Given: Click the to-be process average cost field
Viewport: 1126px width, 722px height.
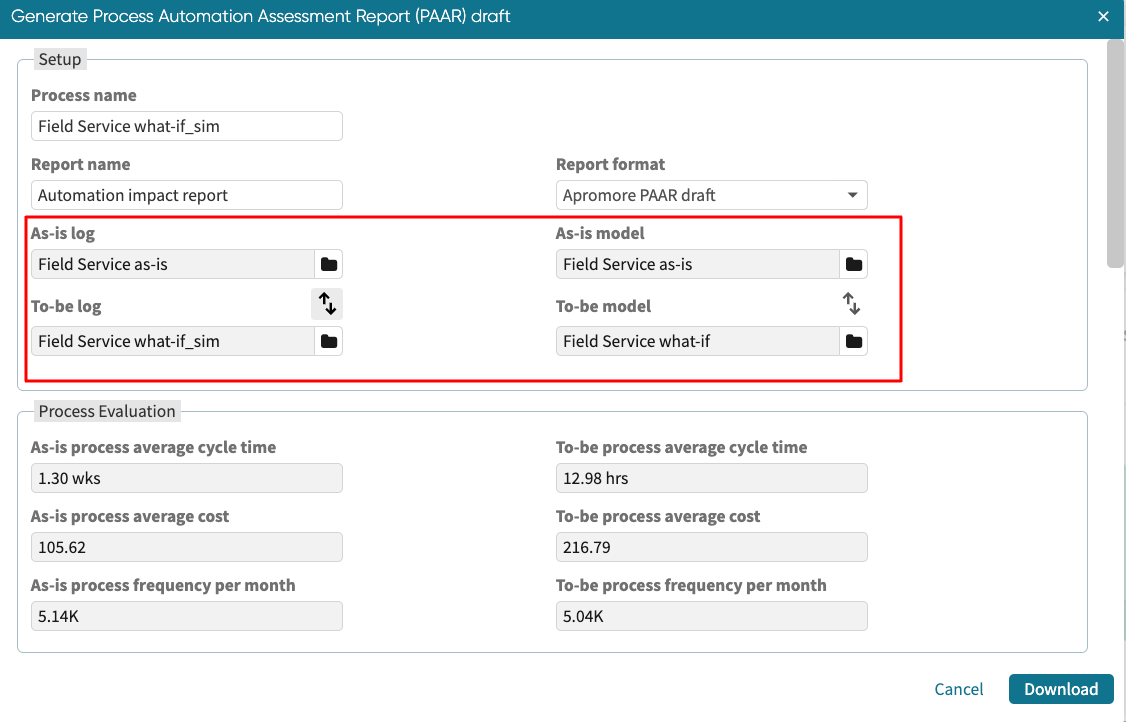Looking at the screenshot, I should click(x=711, y=547).
